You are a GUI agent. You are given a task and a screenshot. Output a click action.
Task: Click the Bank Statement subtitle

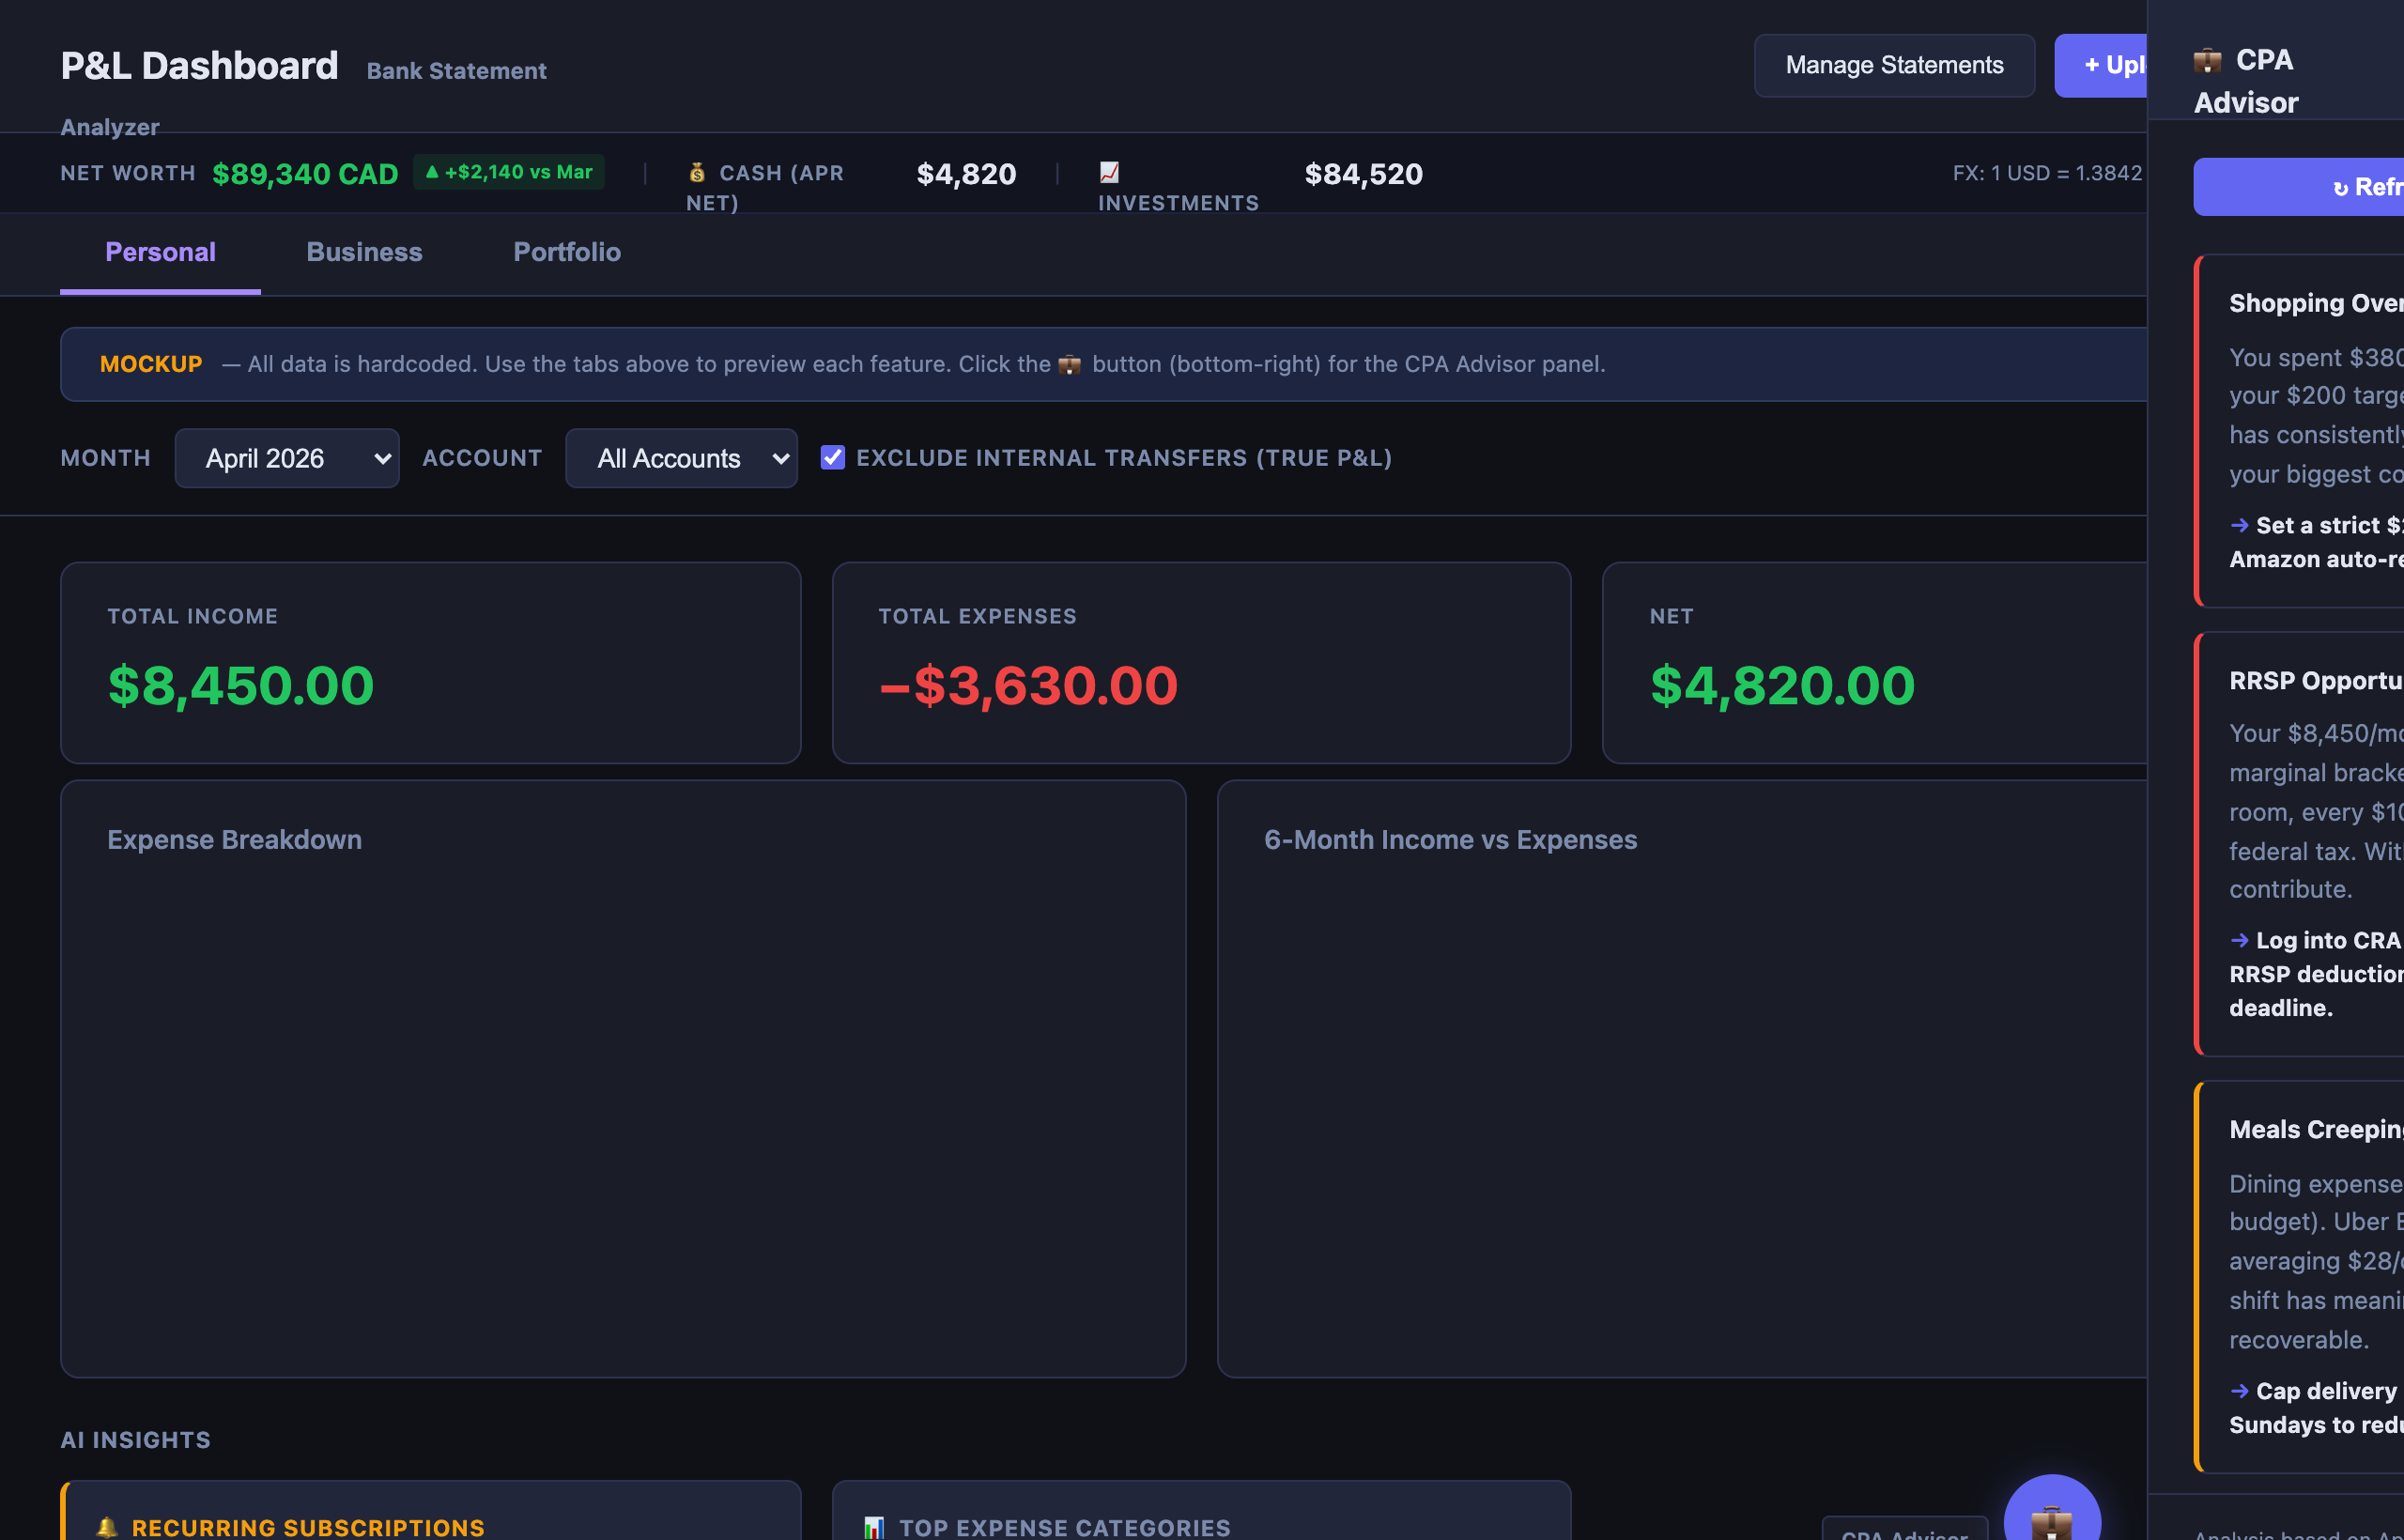coord(457,71)
